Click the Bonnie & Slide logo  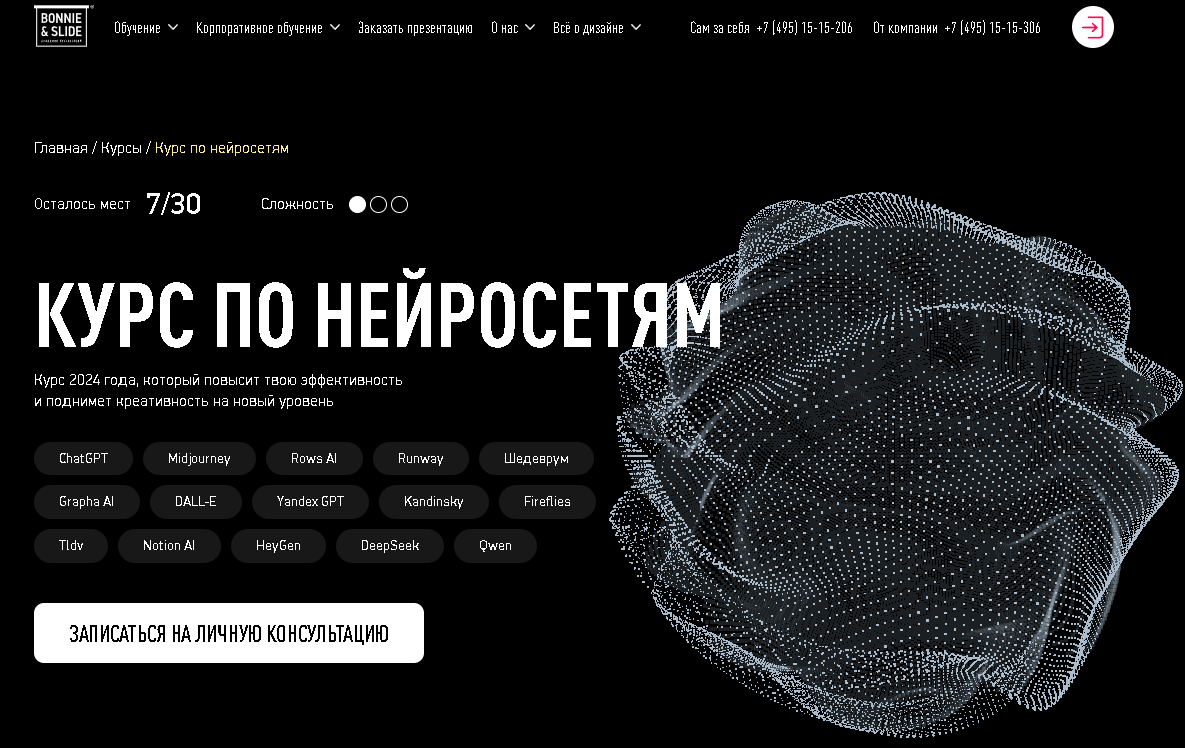[63, 26]
